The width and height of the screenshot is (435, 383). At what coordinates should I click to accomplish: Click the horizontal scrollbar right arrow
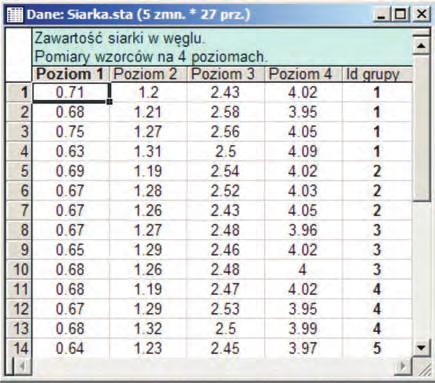pyautogui.click(x=402, y=366)
